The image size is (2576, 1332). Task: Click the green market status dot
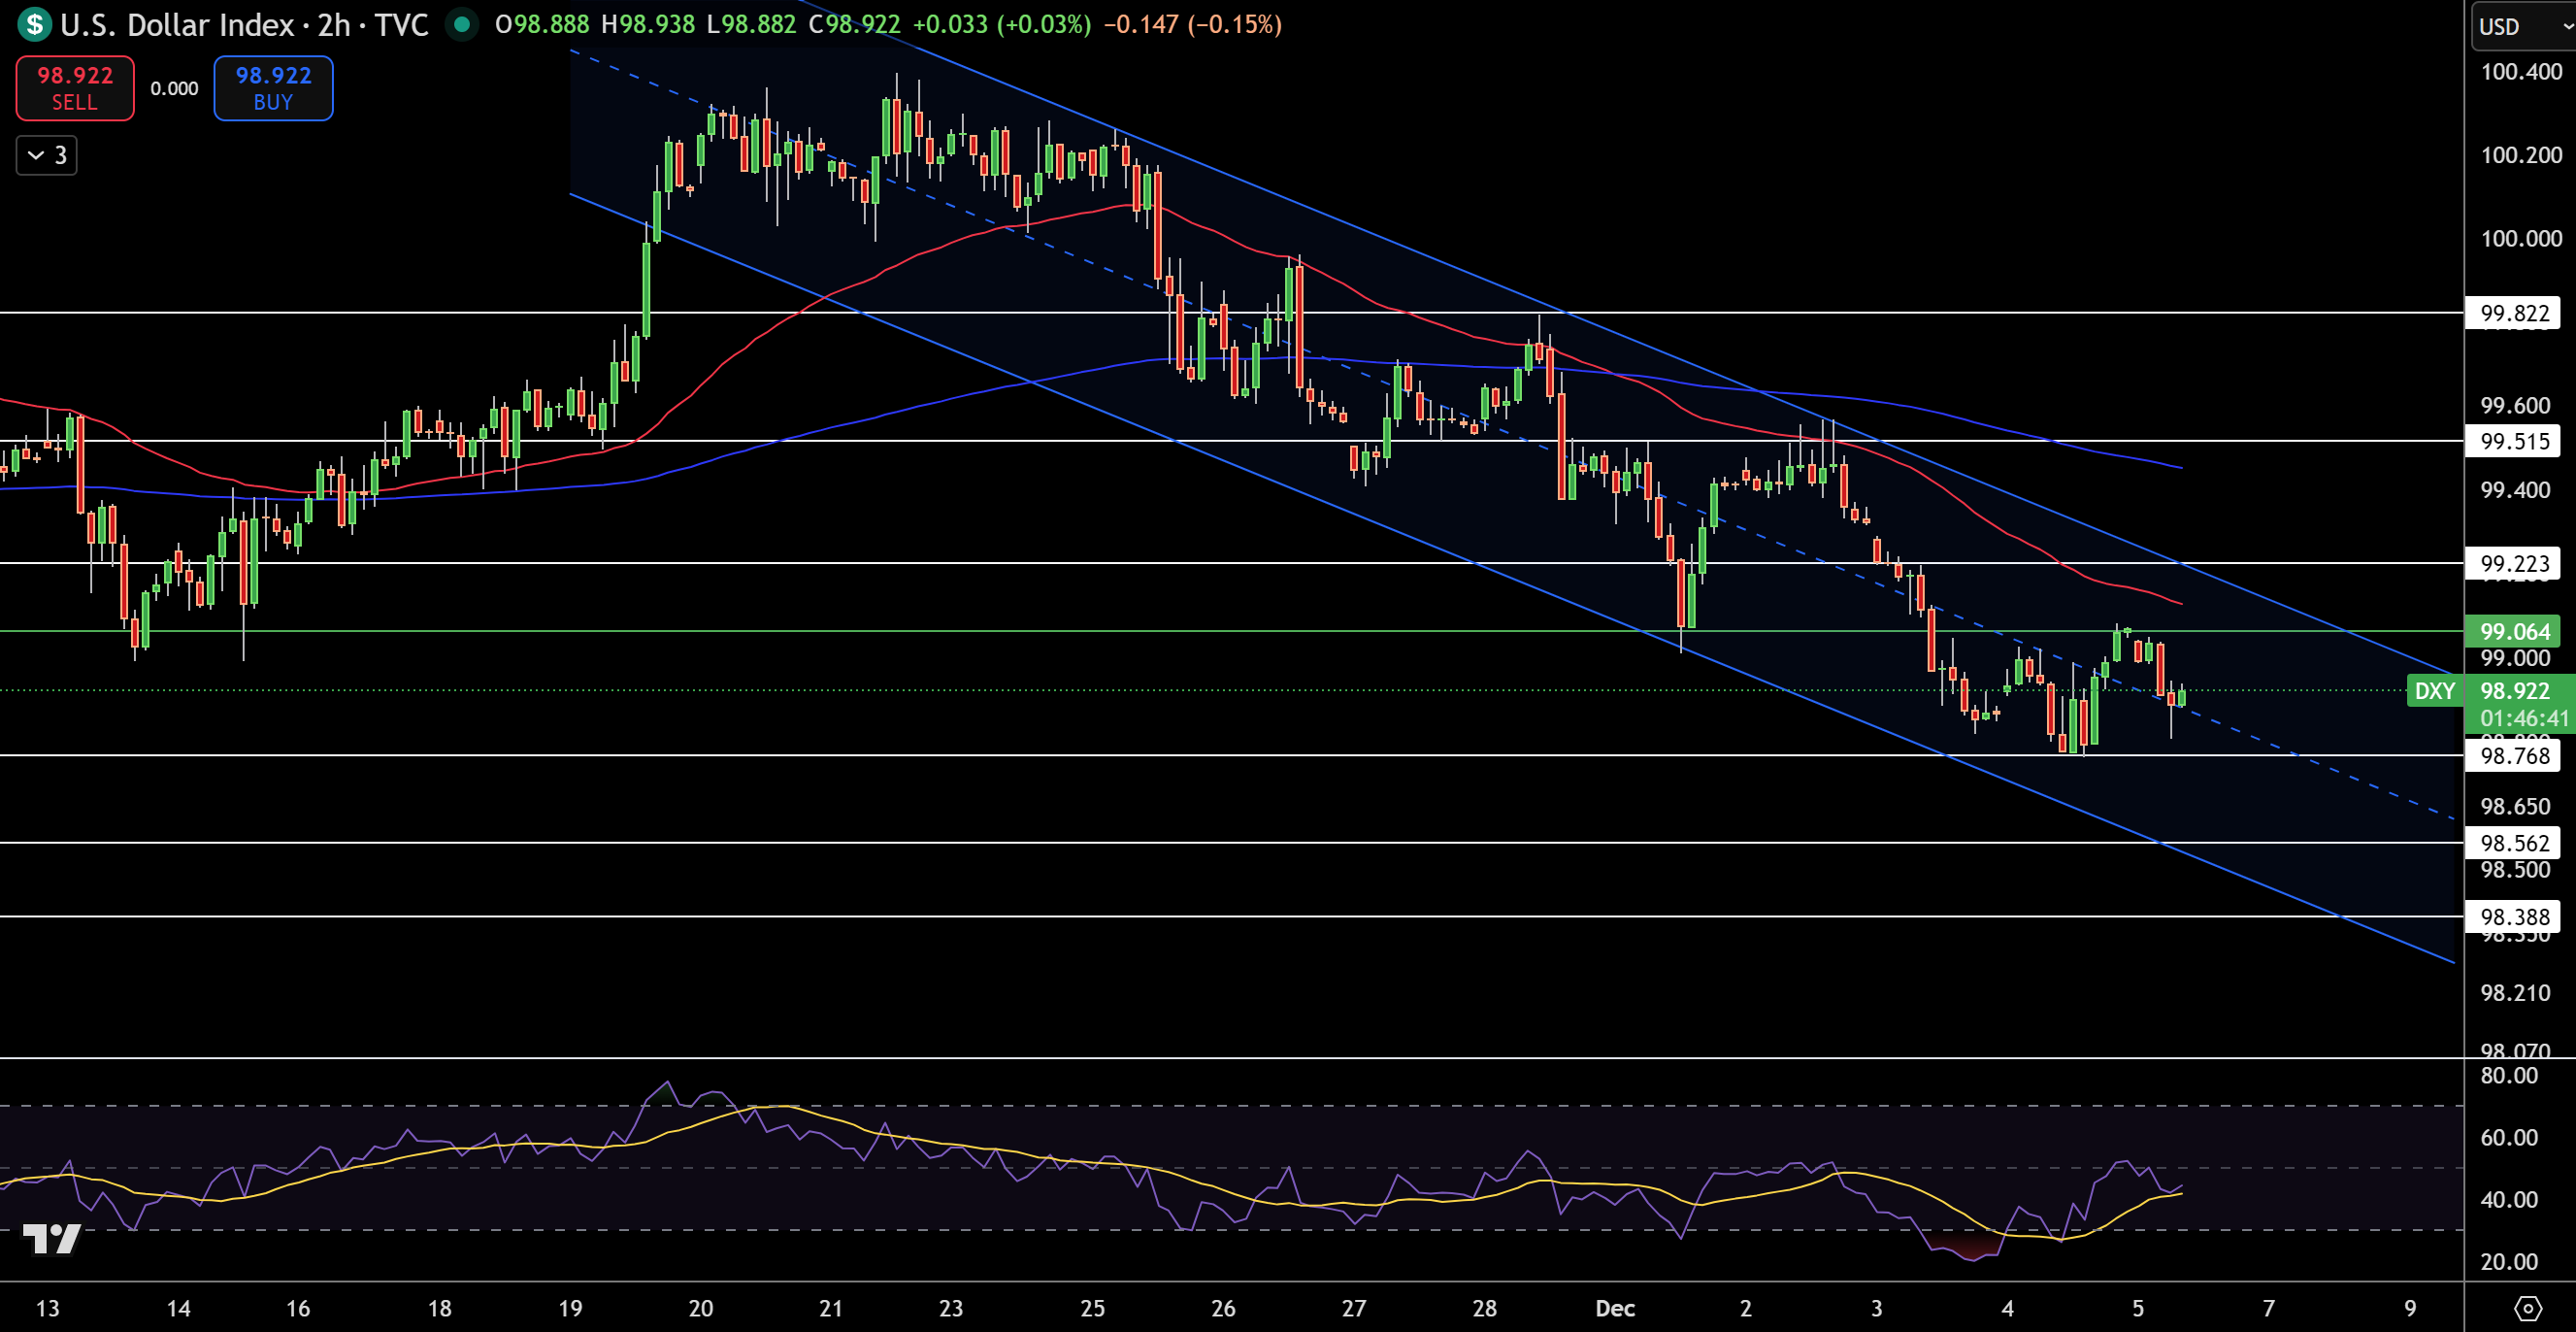[461, 25]
